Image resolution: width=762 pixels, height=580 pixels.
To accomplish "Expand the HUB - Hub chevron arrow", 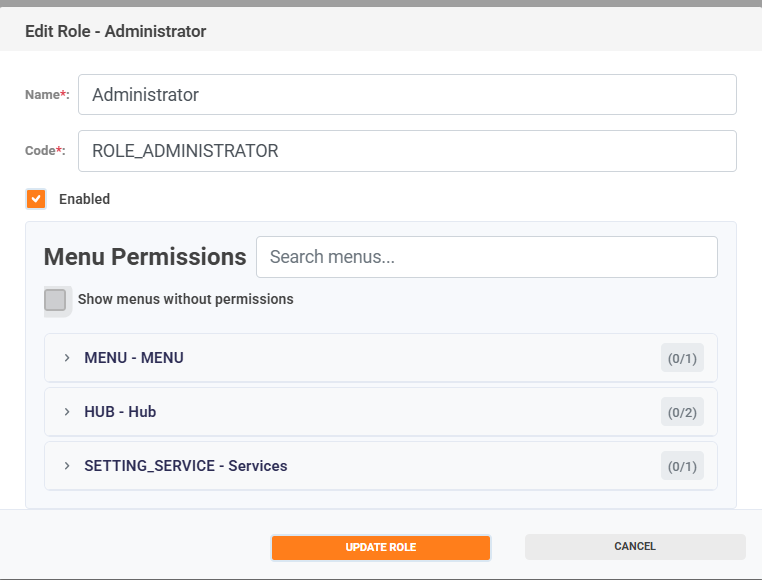I will [67, 412].
